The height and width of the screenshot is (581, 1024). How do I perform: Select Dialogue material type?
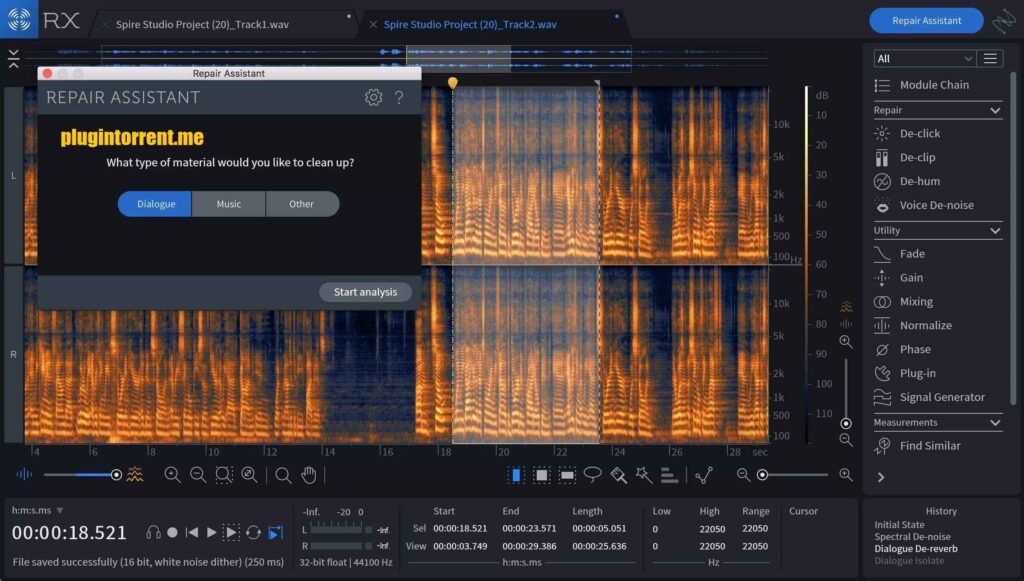coord(155,204)
